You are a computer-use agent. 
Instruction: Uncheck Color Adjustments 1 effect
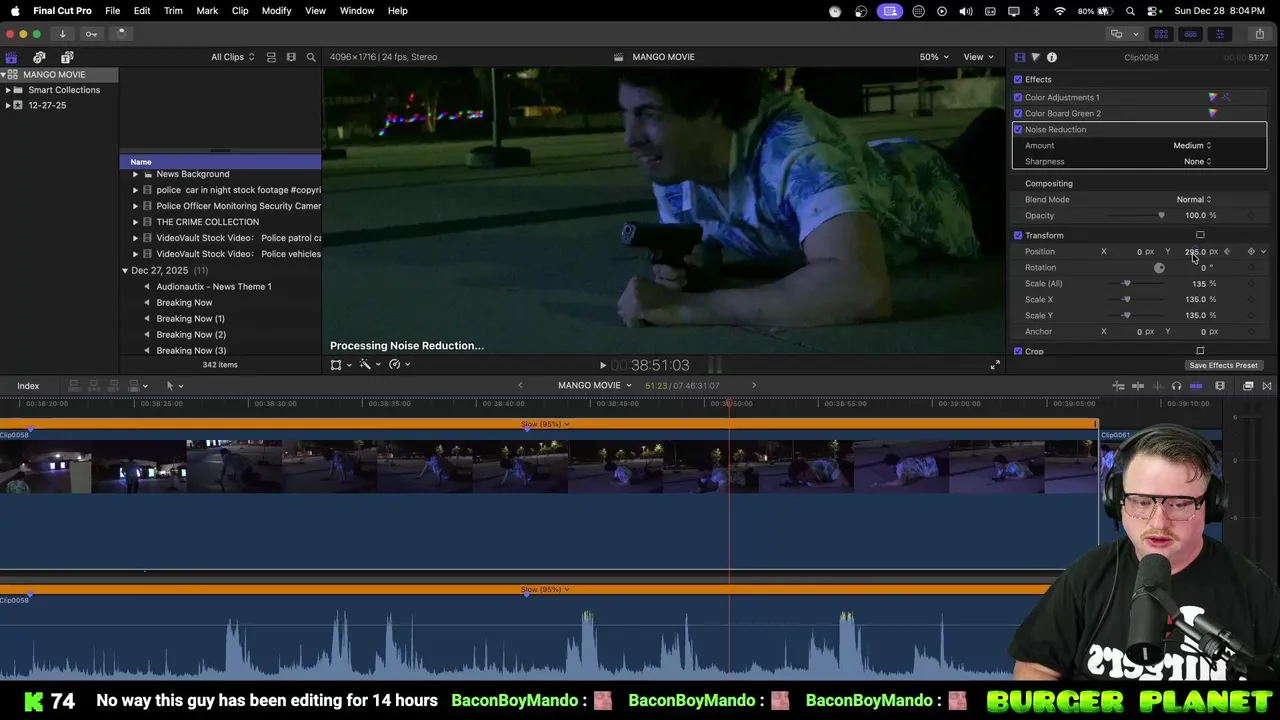[x=1018, y=97]
